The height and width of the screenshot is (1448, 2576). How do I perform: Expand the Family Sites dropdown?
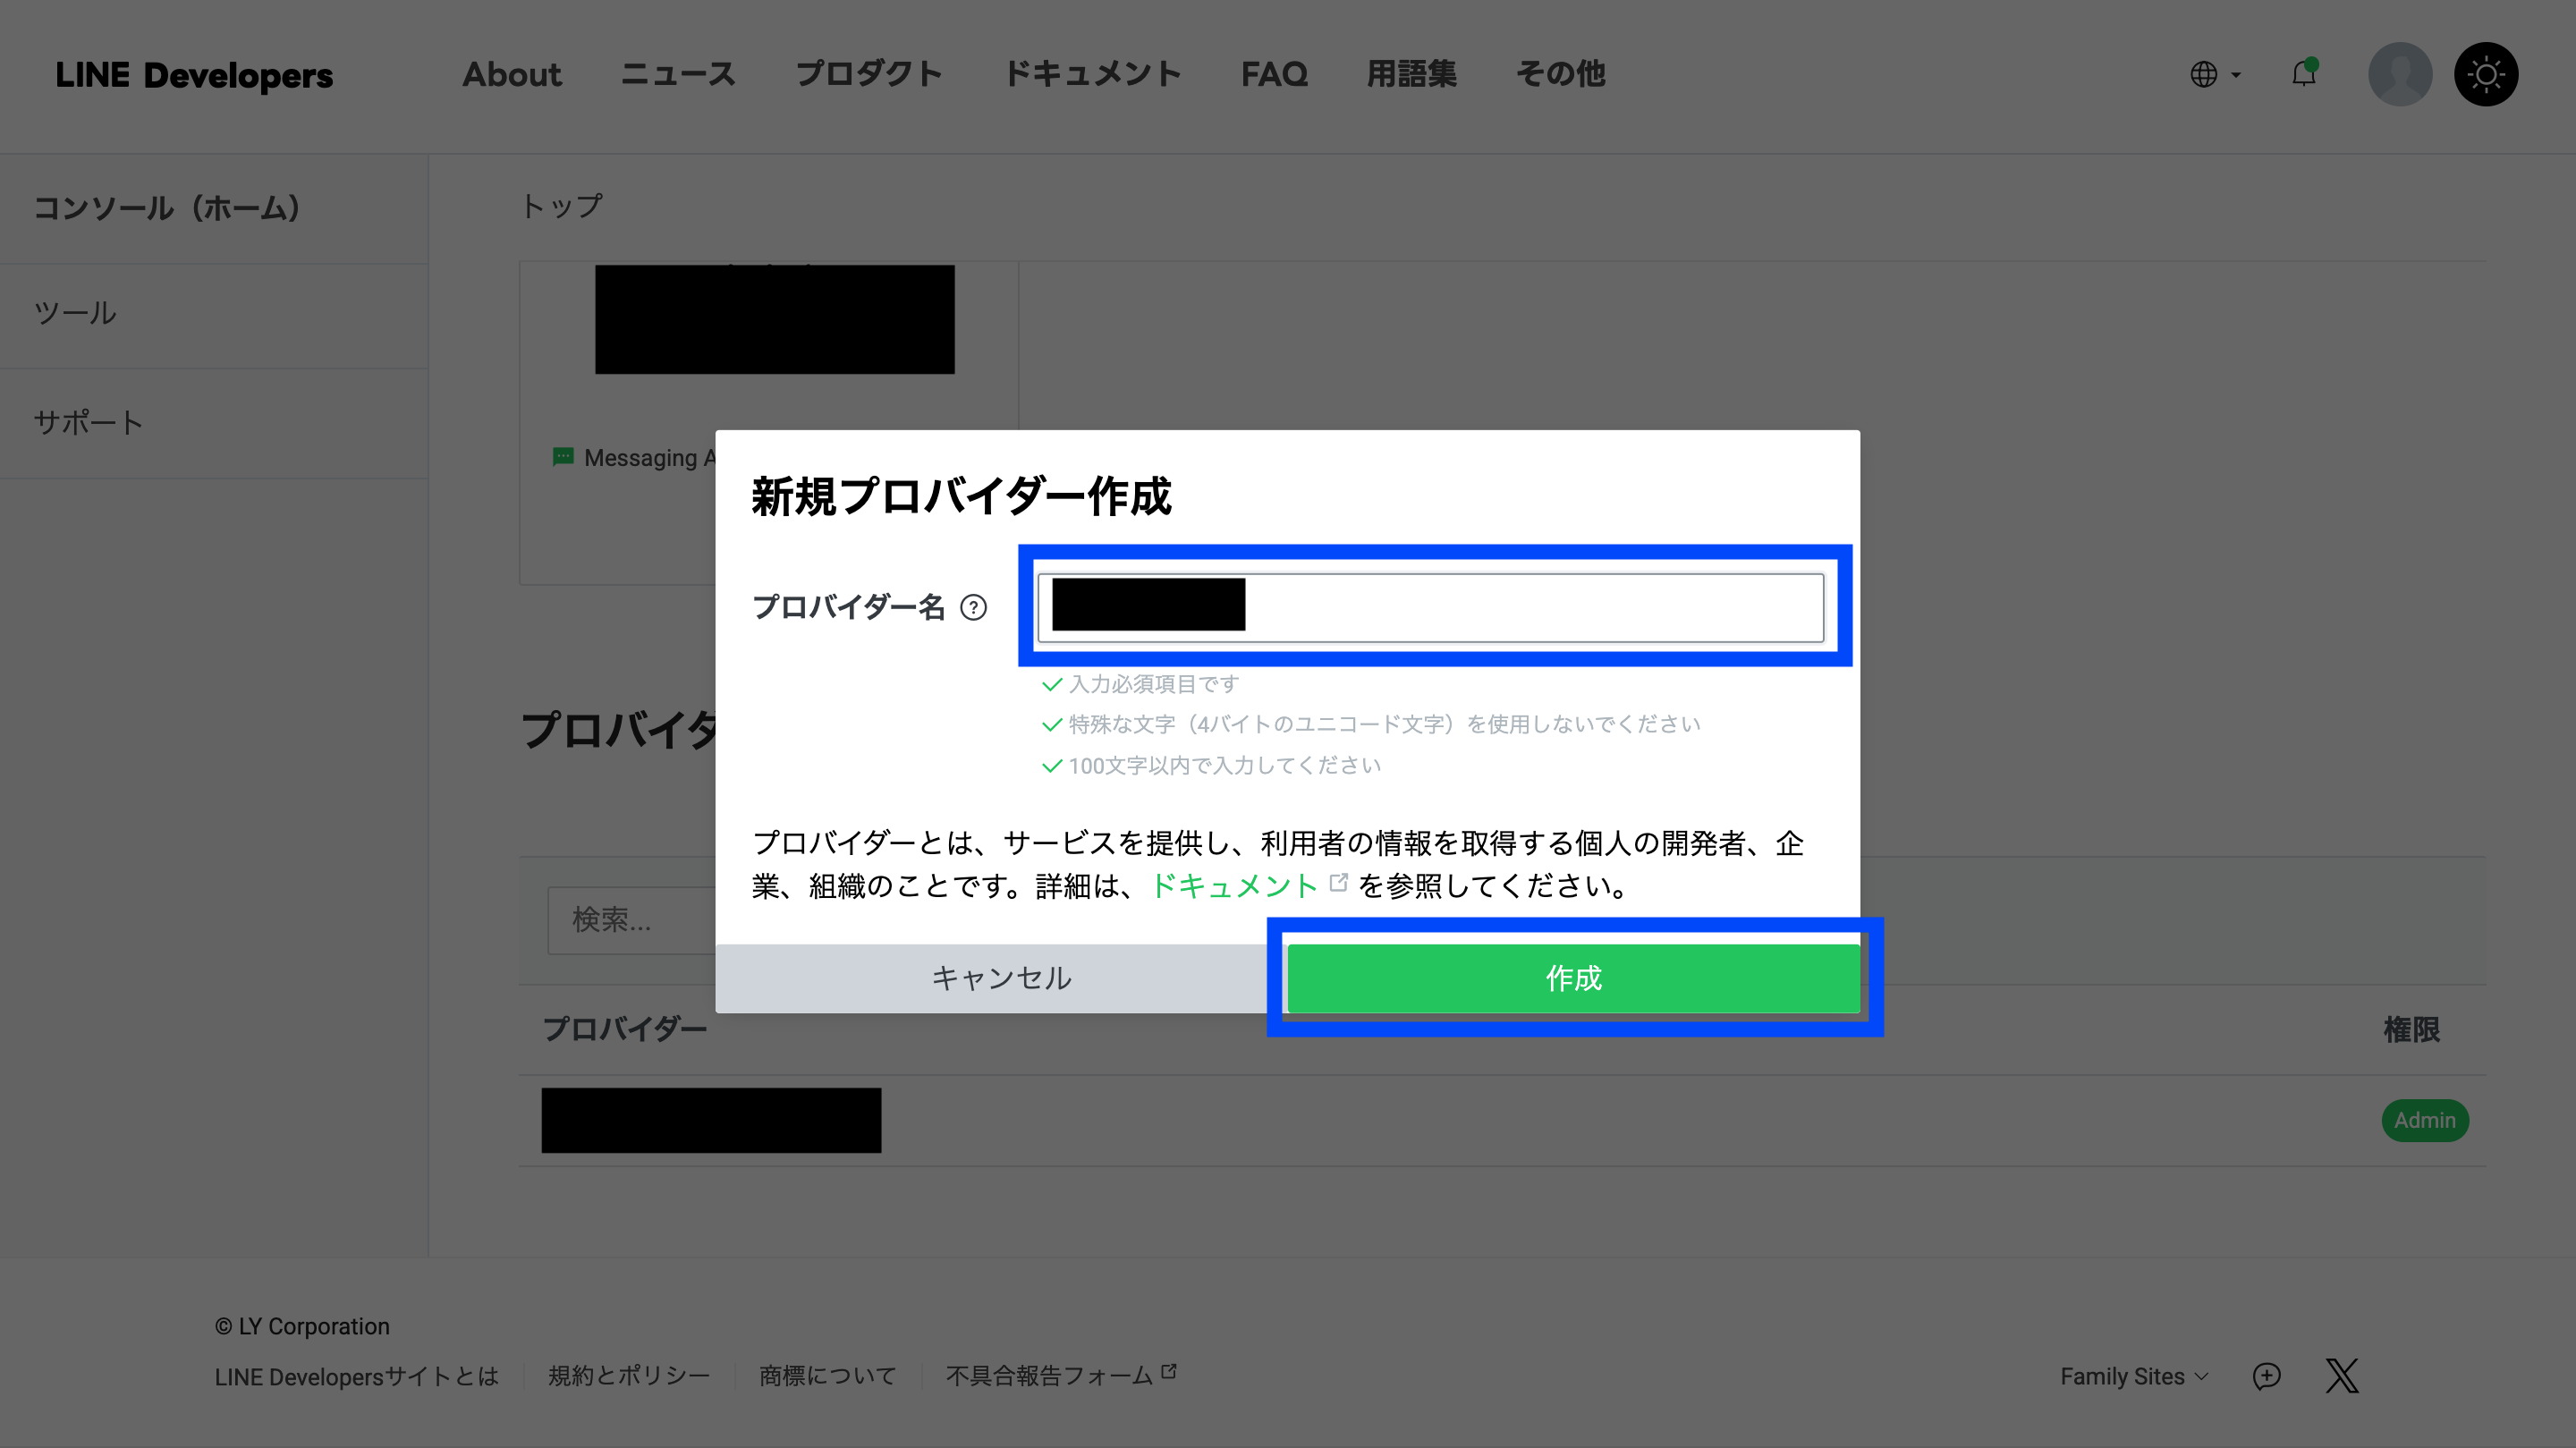[x=2133, y=1377]
